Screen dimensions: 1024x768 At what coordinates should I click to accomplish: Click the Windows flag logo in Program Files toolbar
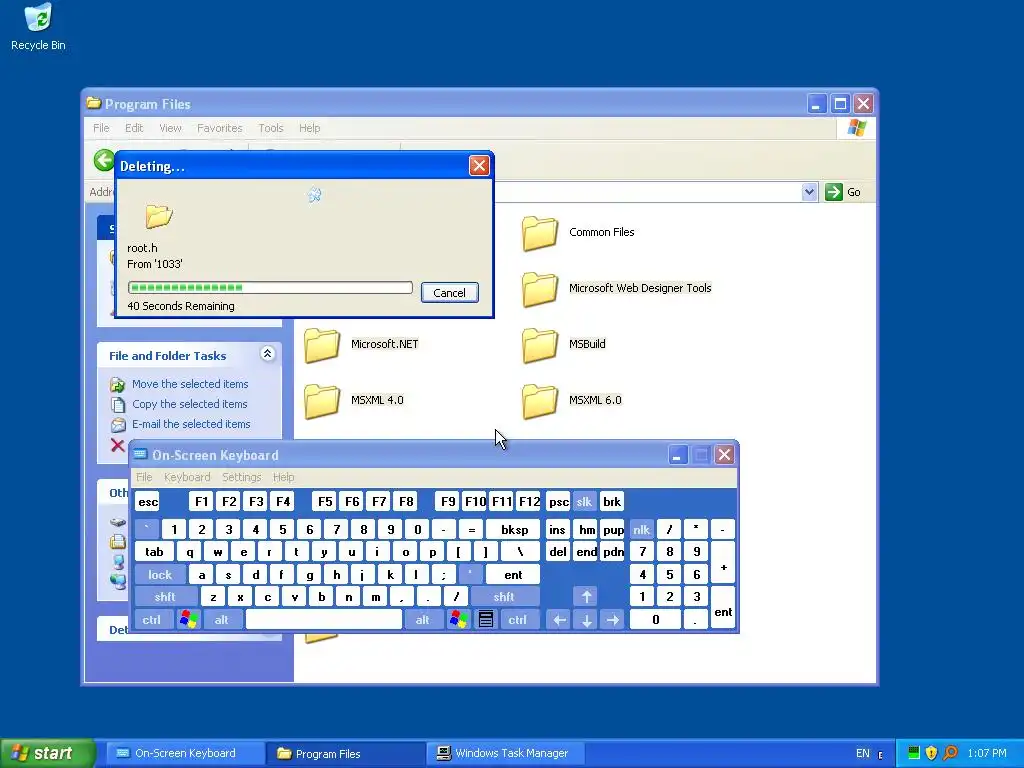pos(856,128)
